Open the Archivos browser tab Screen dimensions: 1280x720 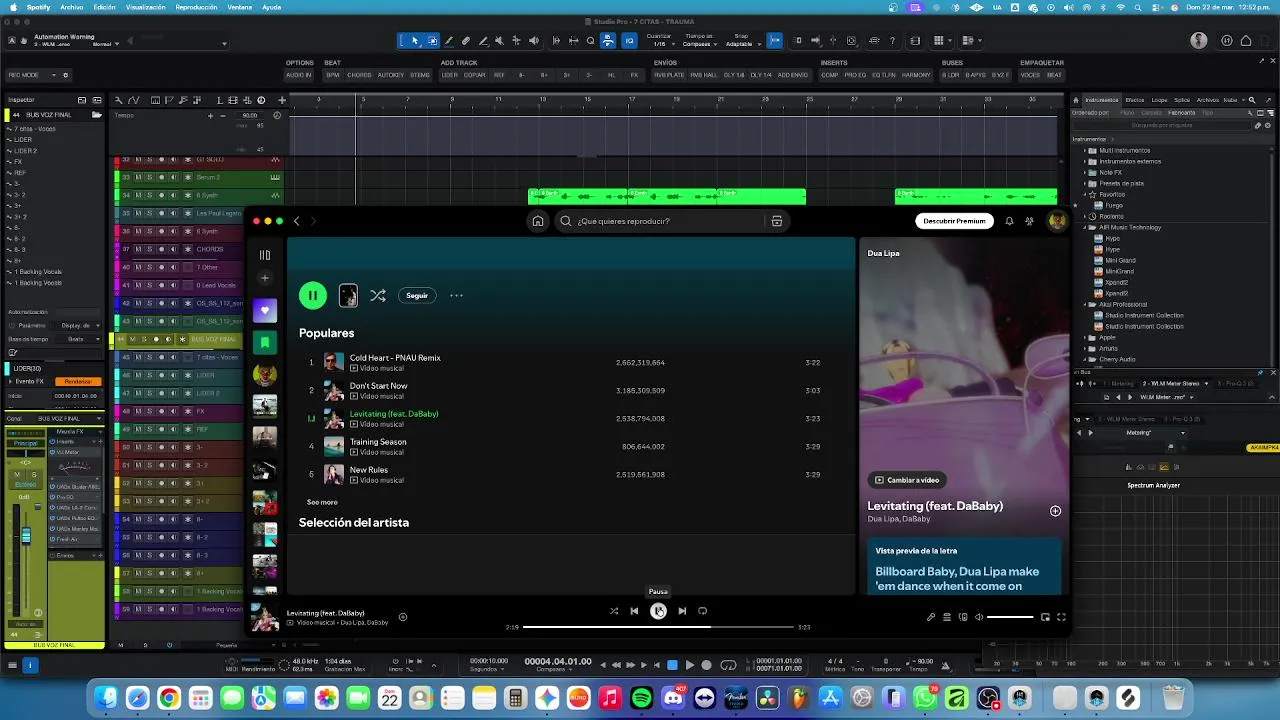pyautogui.click(x=1207, y=100)
